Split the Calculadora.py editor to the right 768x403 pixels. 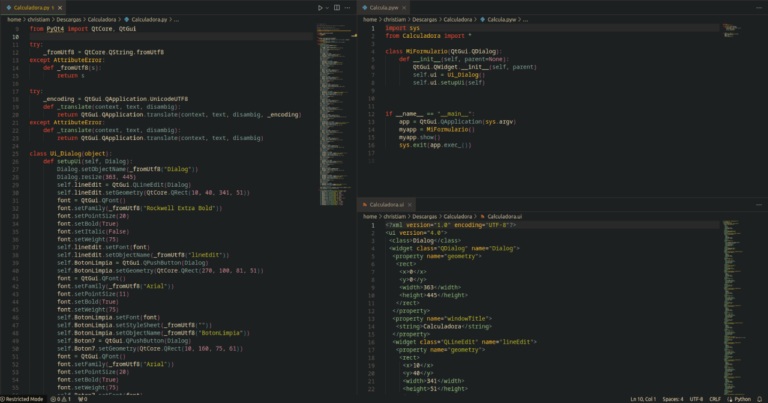coord(337,8)
